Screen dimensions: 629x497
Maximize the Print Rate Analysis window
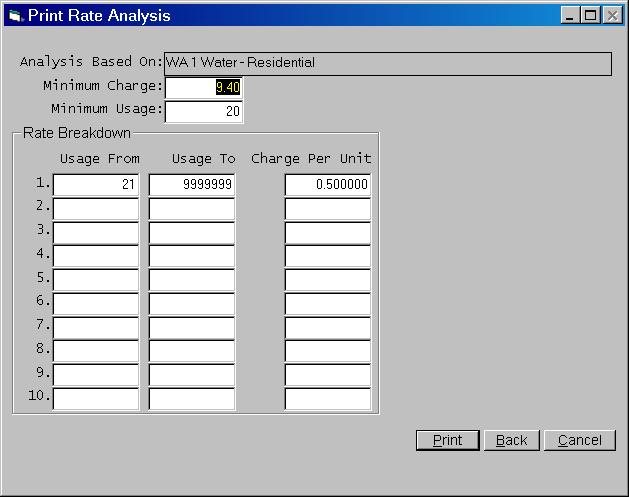(590, 15)
